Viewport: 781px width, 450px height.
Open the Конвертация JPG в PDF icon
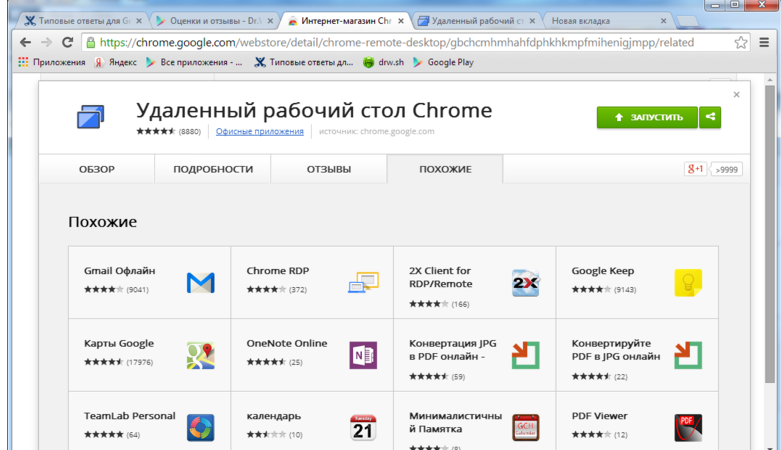click(525, 355)
